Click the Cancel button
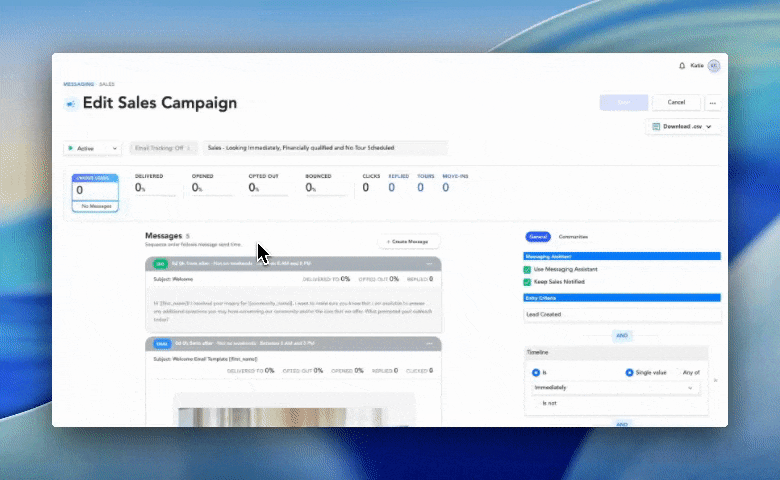The width and height of the screenshot is (780, 480). pos(676,102)
